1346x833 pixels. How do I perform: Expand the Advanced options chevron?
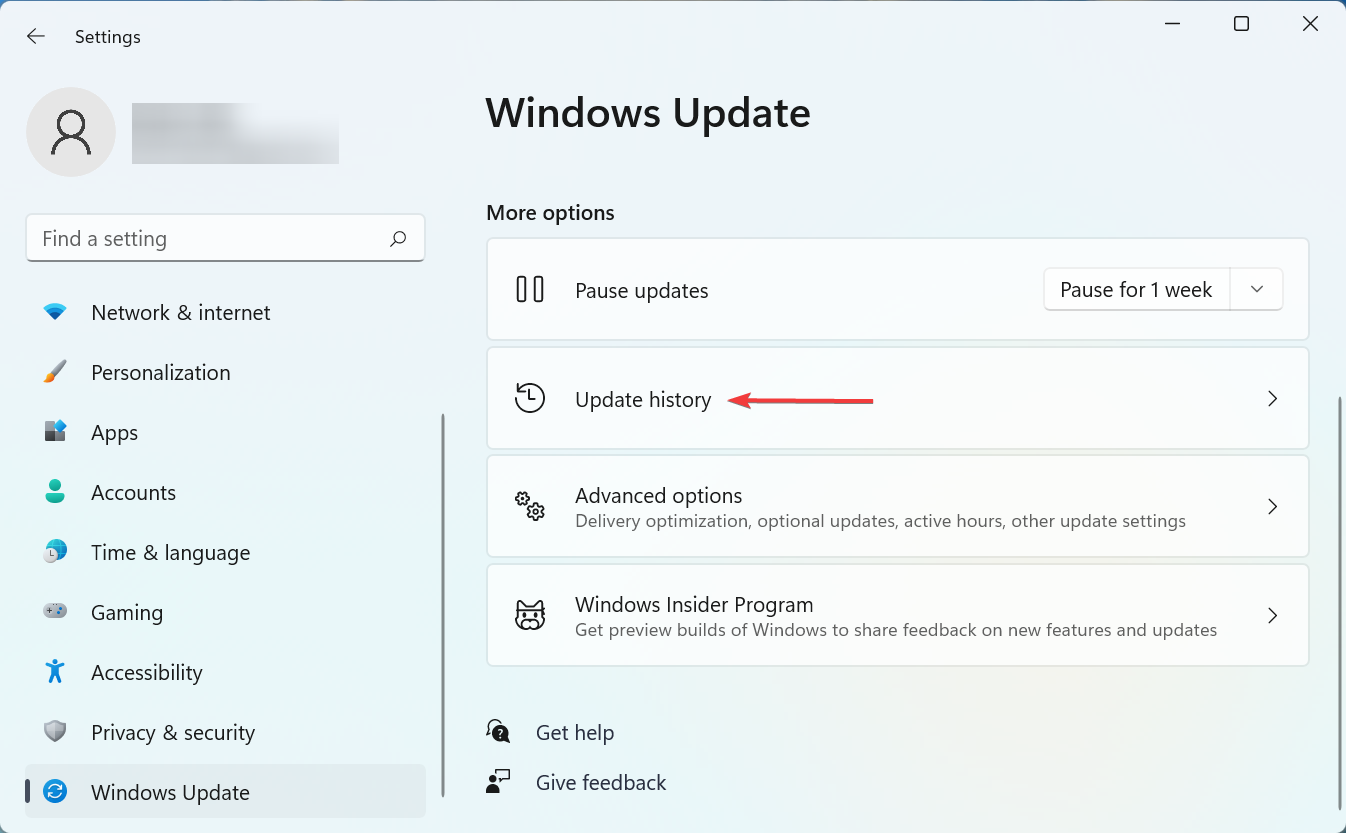click(1272, 506)
